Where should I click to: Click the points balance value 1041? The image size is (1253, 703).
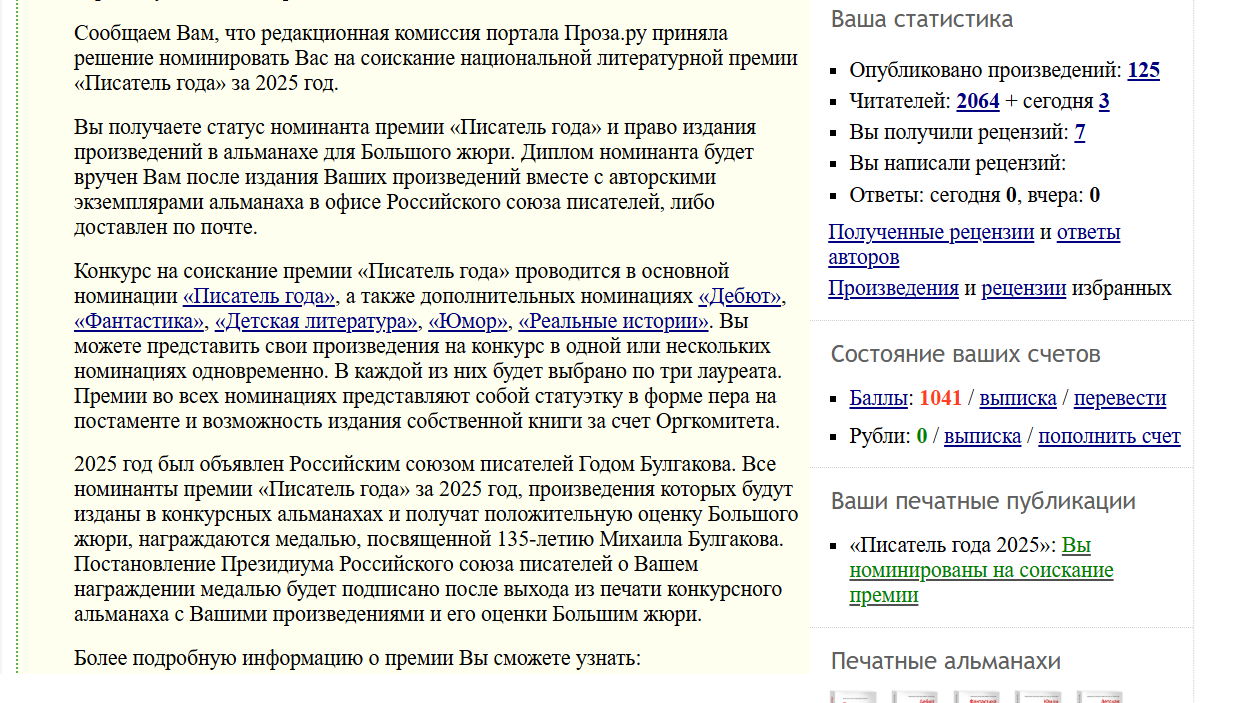[940, 398]
